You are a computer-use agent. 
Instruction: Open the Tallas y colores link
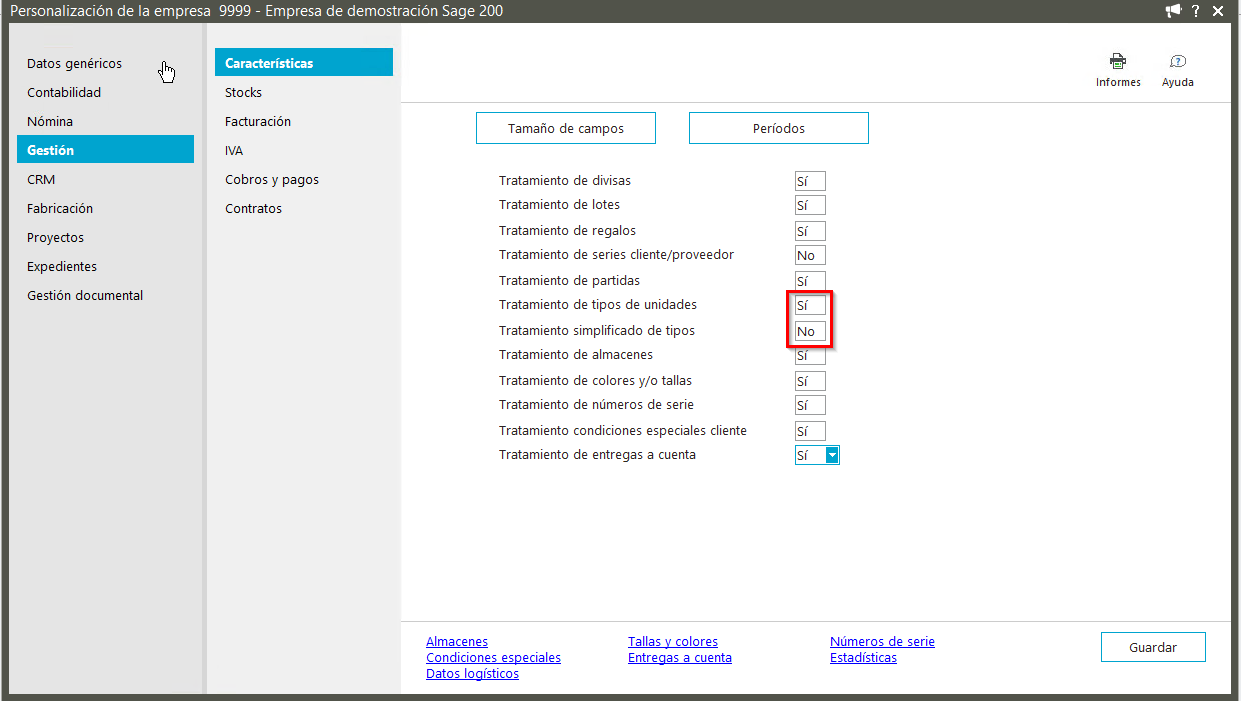coord(672,642)
